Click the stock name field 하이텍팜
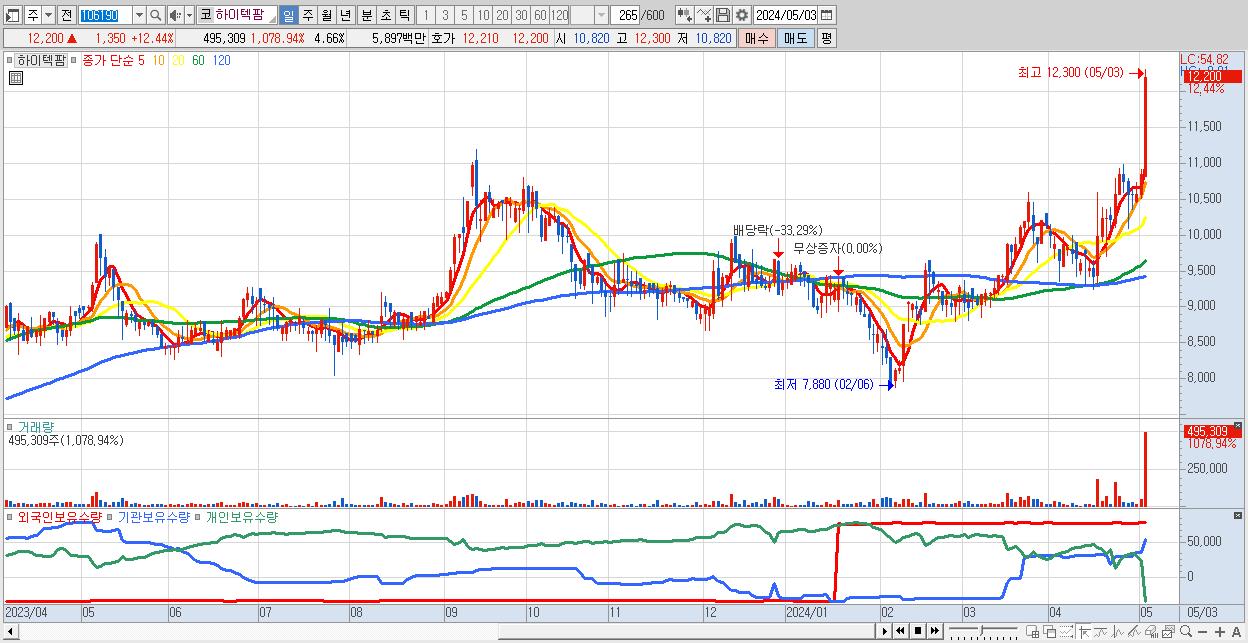Viewport: 1248px width, 643px height. [x=245, y=15]
